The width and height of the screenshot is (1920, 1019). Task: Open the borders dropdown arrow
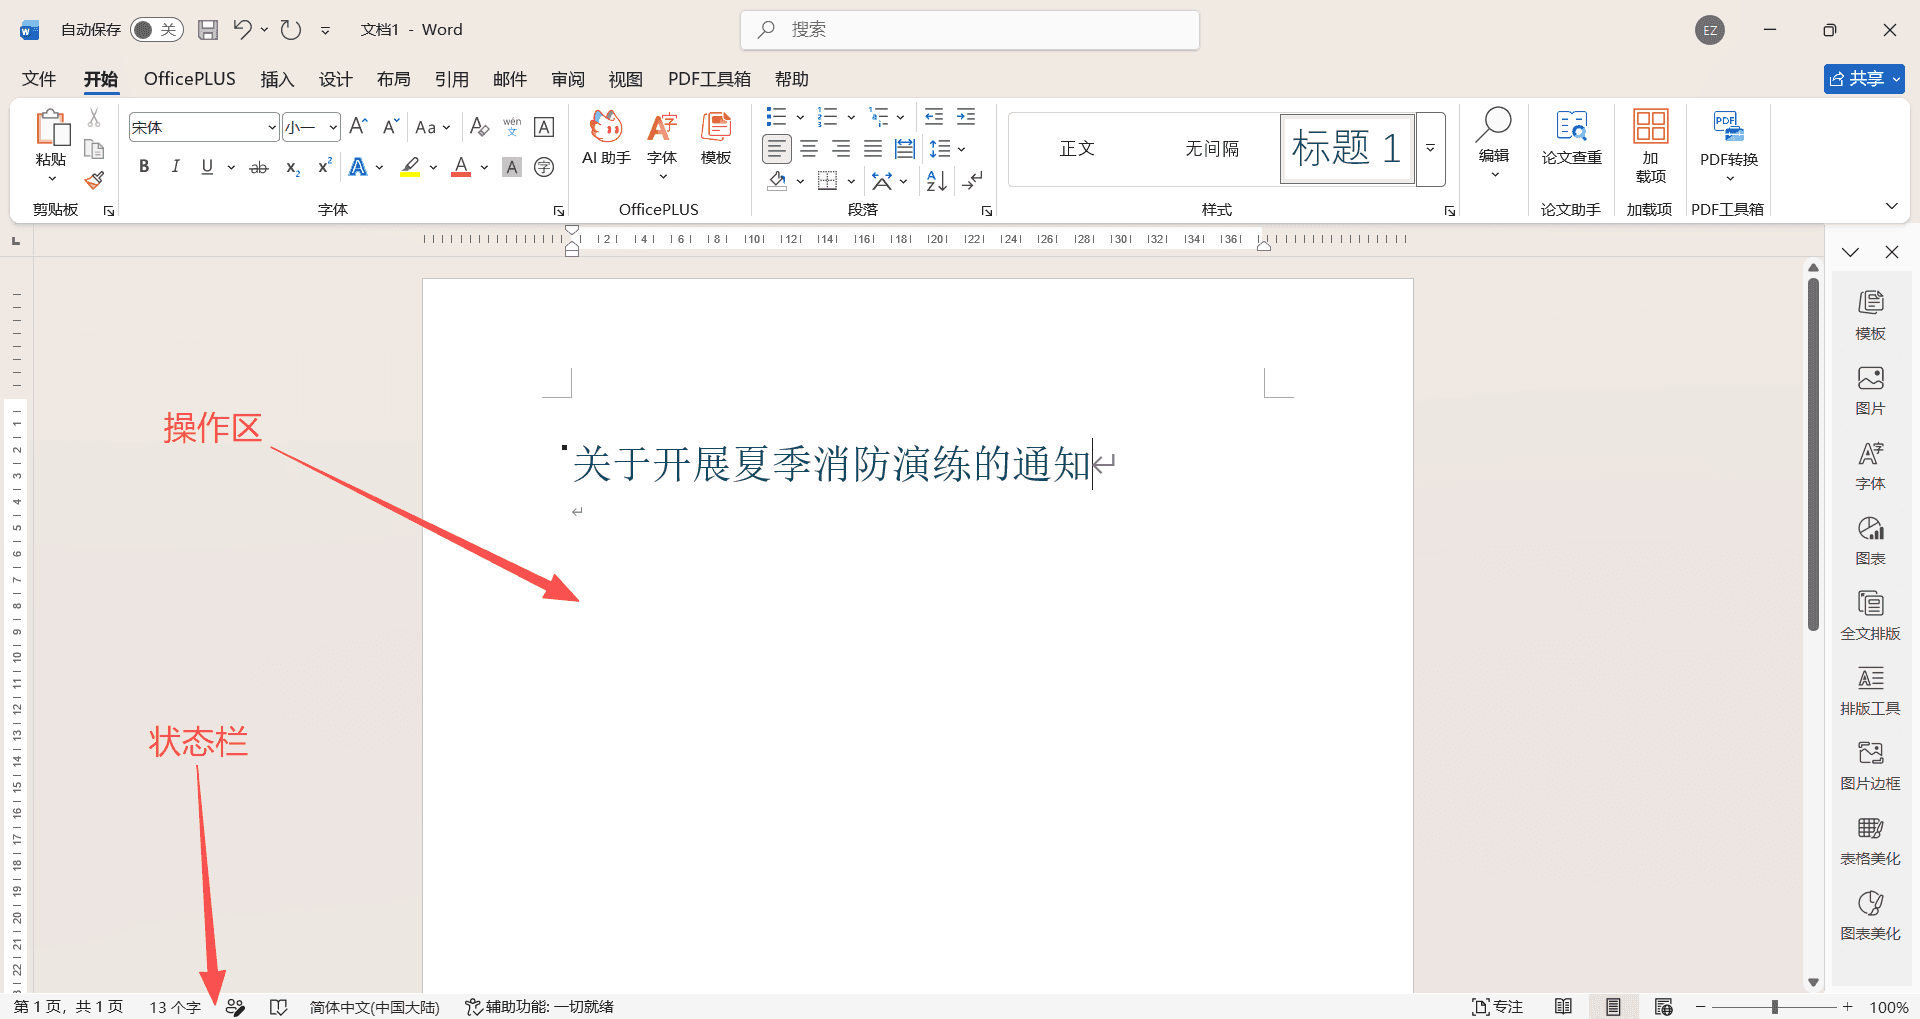pos(851,182)
